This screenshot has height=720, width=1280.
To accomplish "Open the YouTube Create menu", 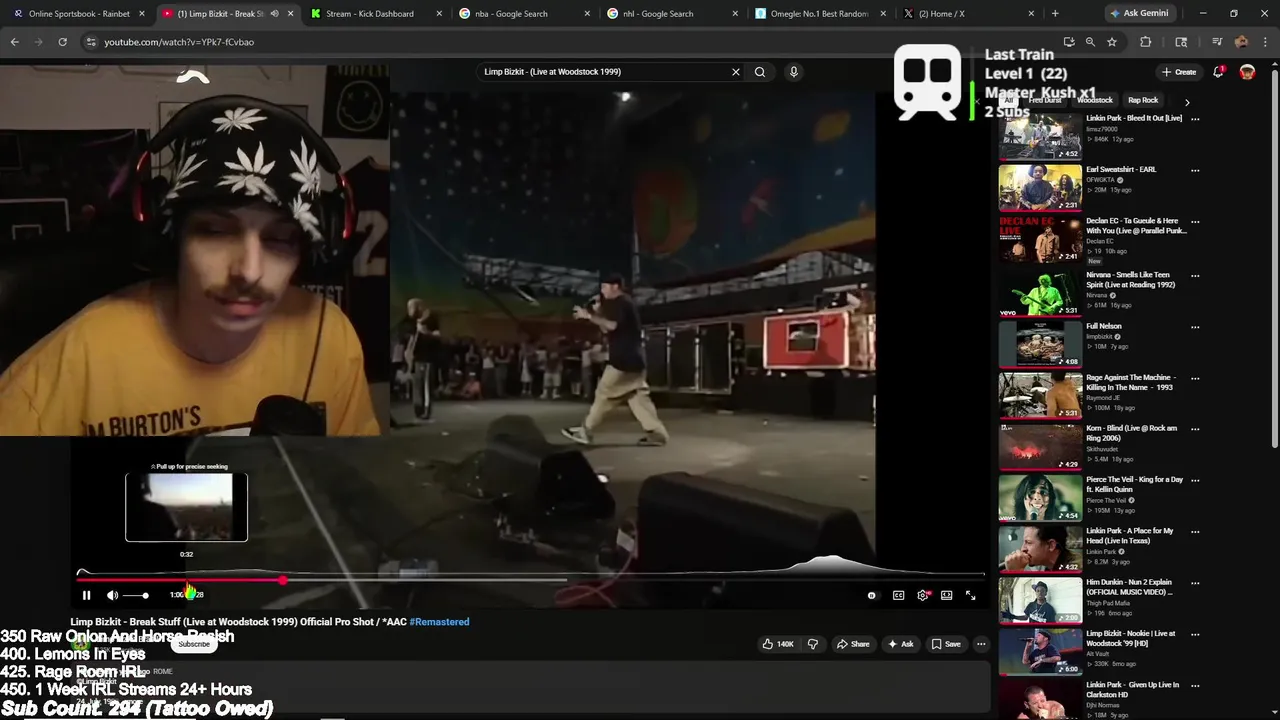I will click(1179, 72).
